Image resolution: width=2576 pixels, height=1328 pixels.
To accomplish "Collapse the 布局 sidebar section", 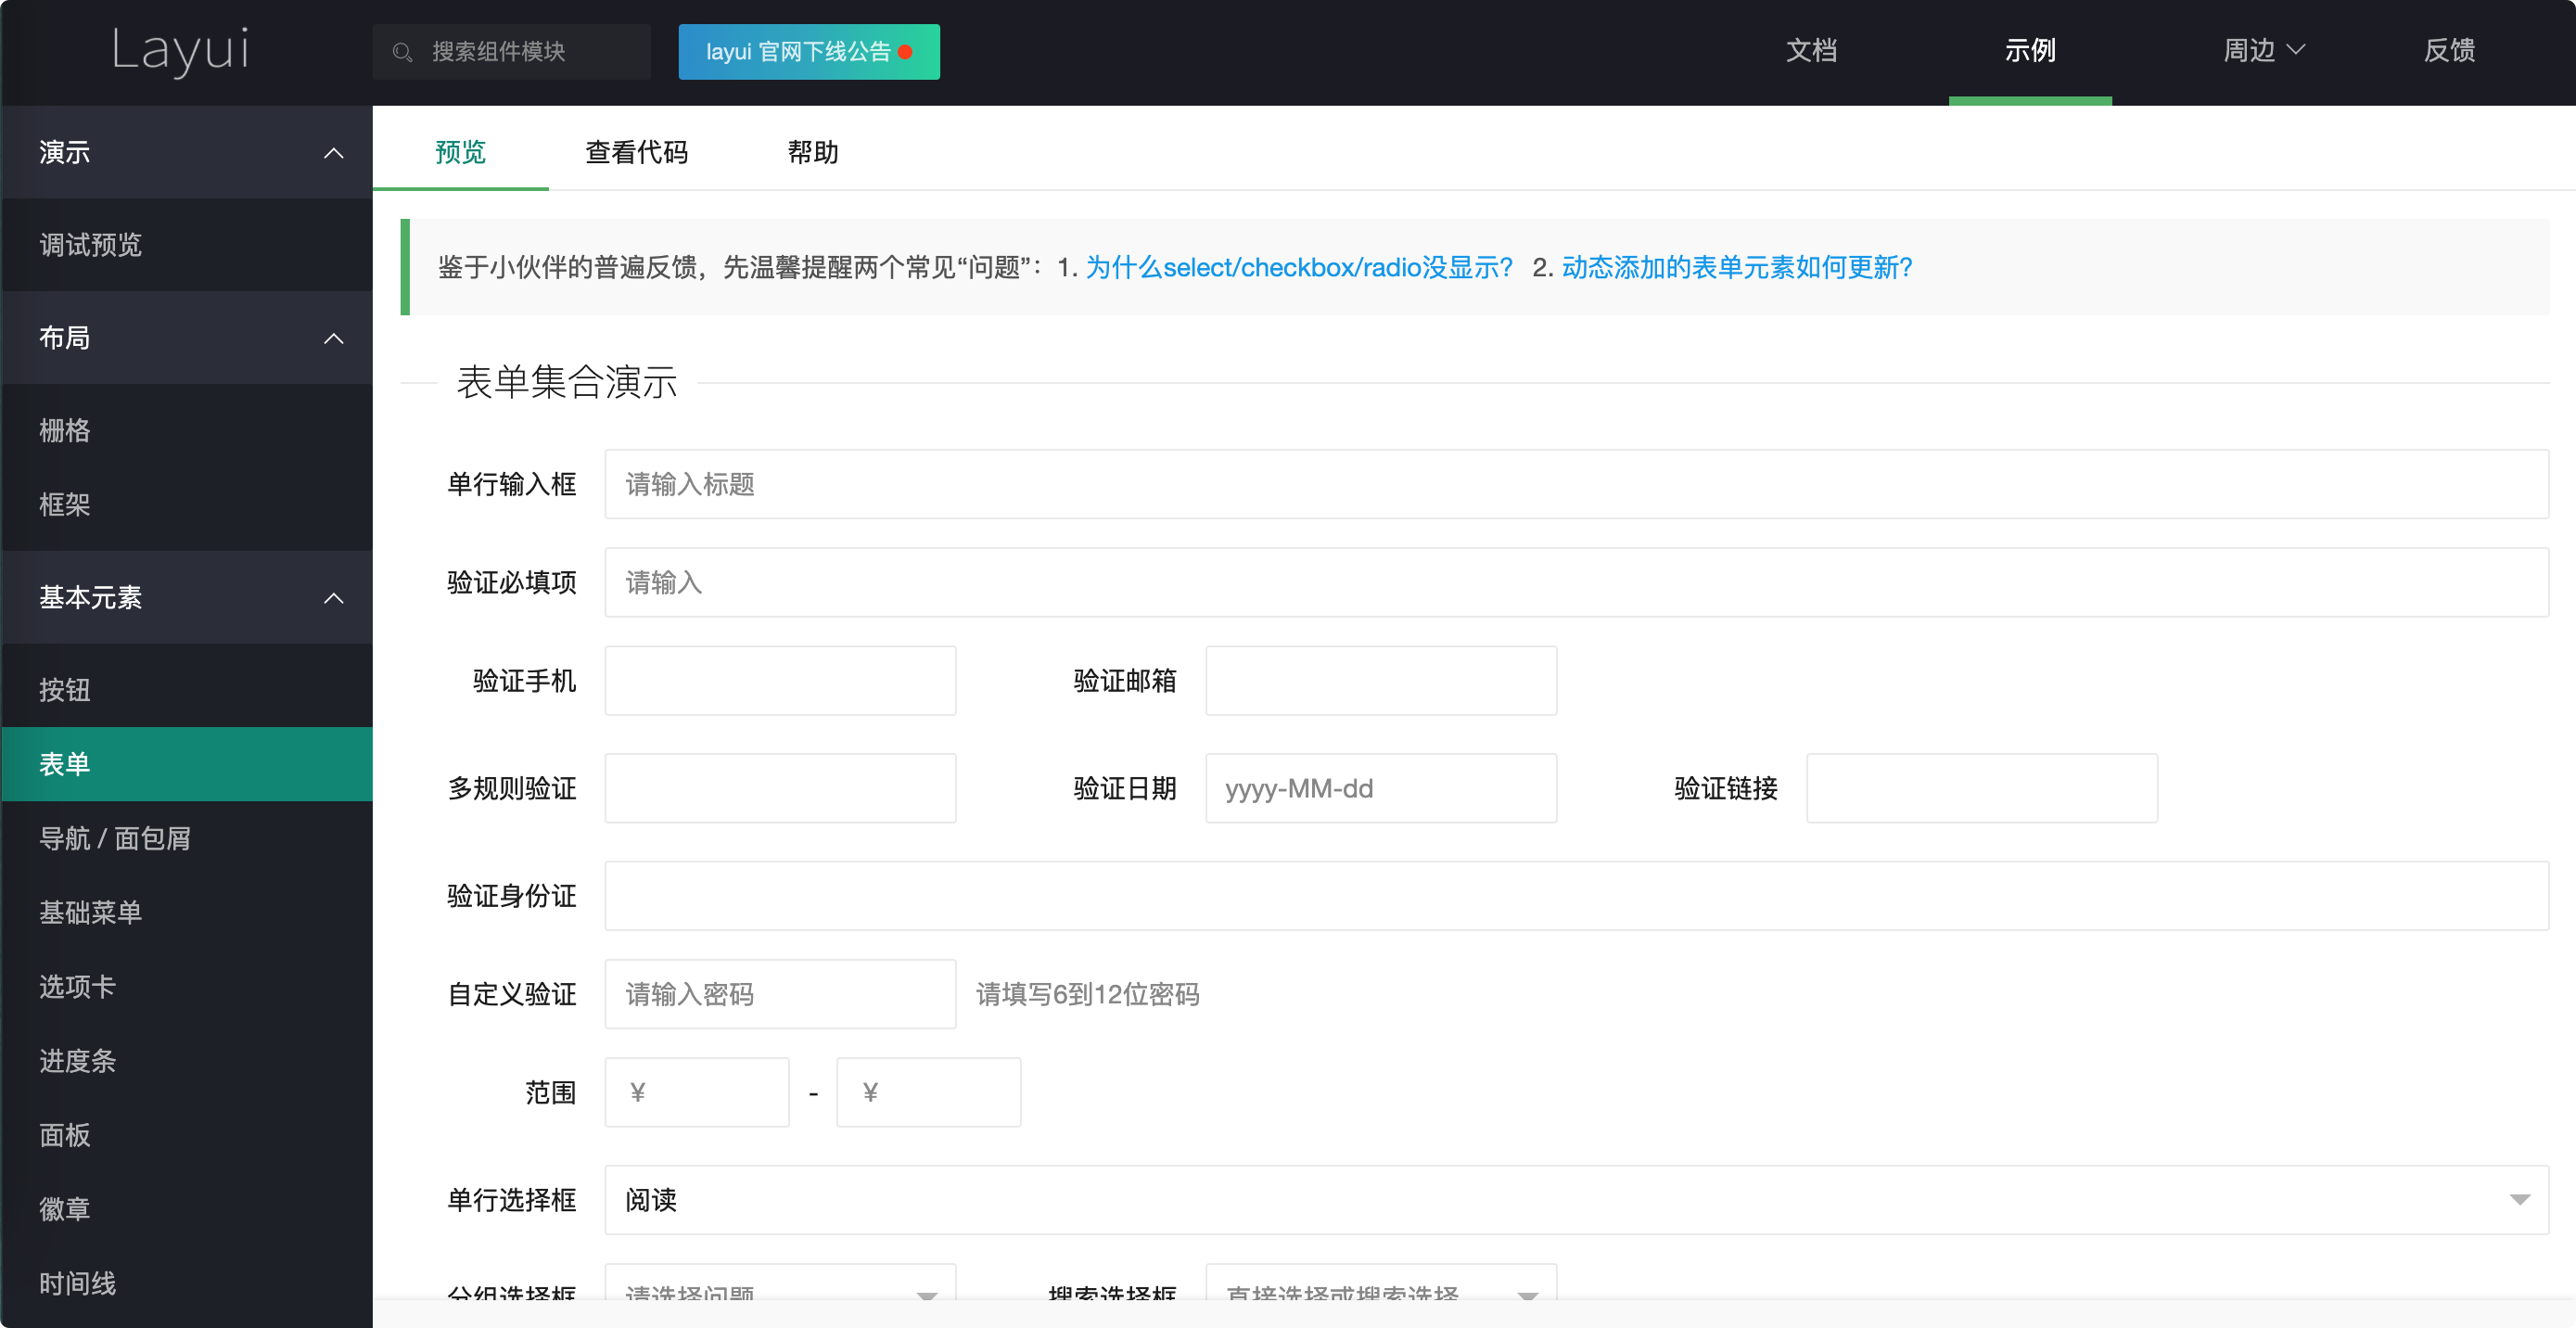I will click(x=187, y=338).
